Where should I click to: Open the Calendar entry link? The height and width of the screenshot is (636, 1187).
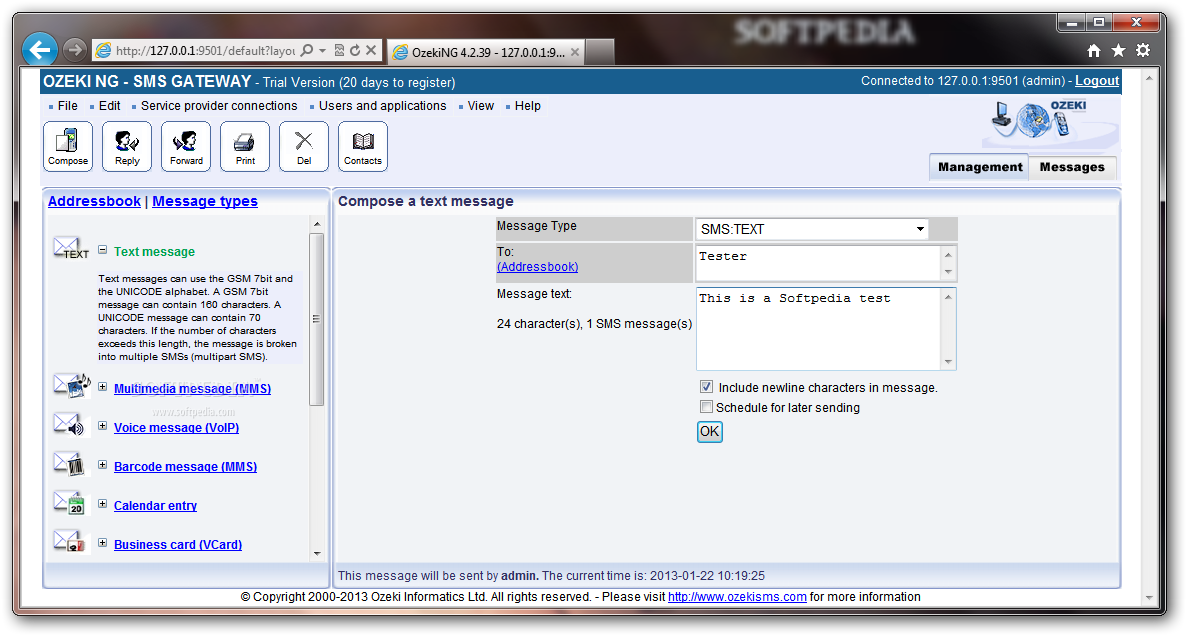click(155, 506)
